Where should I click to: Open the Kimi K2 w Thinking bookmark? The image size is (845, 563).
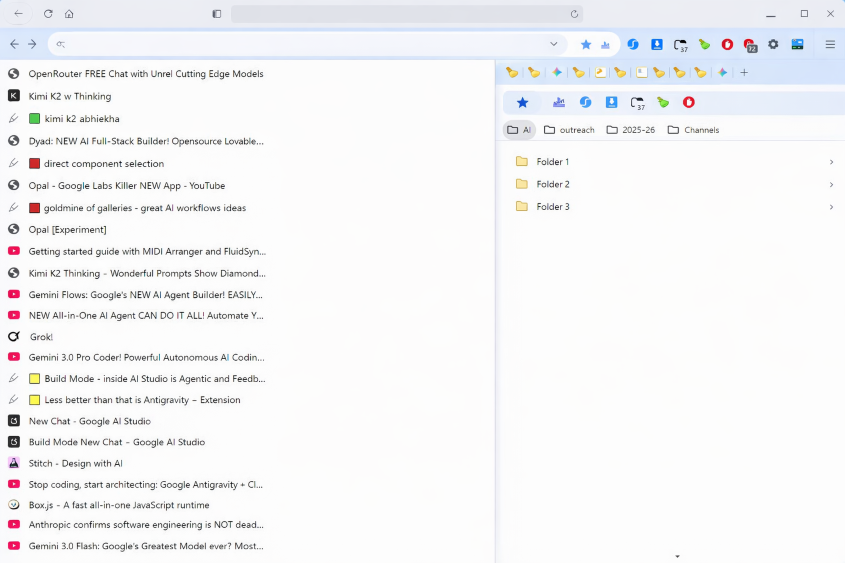pos(70,96)
